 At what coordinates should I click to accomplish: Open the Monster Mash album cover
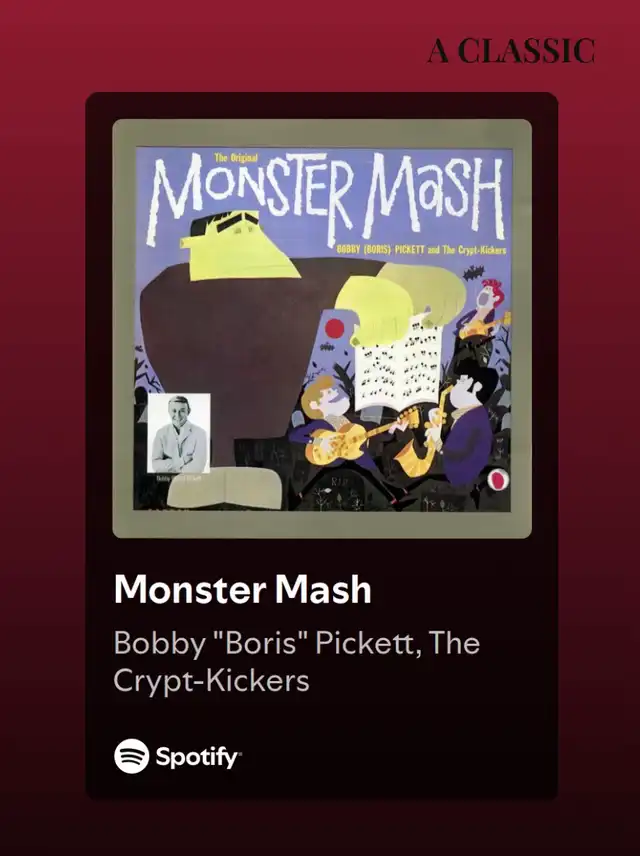(x=322, y=329)
